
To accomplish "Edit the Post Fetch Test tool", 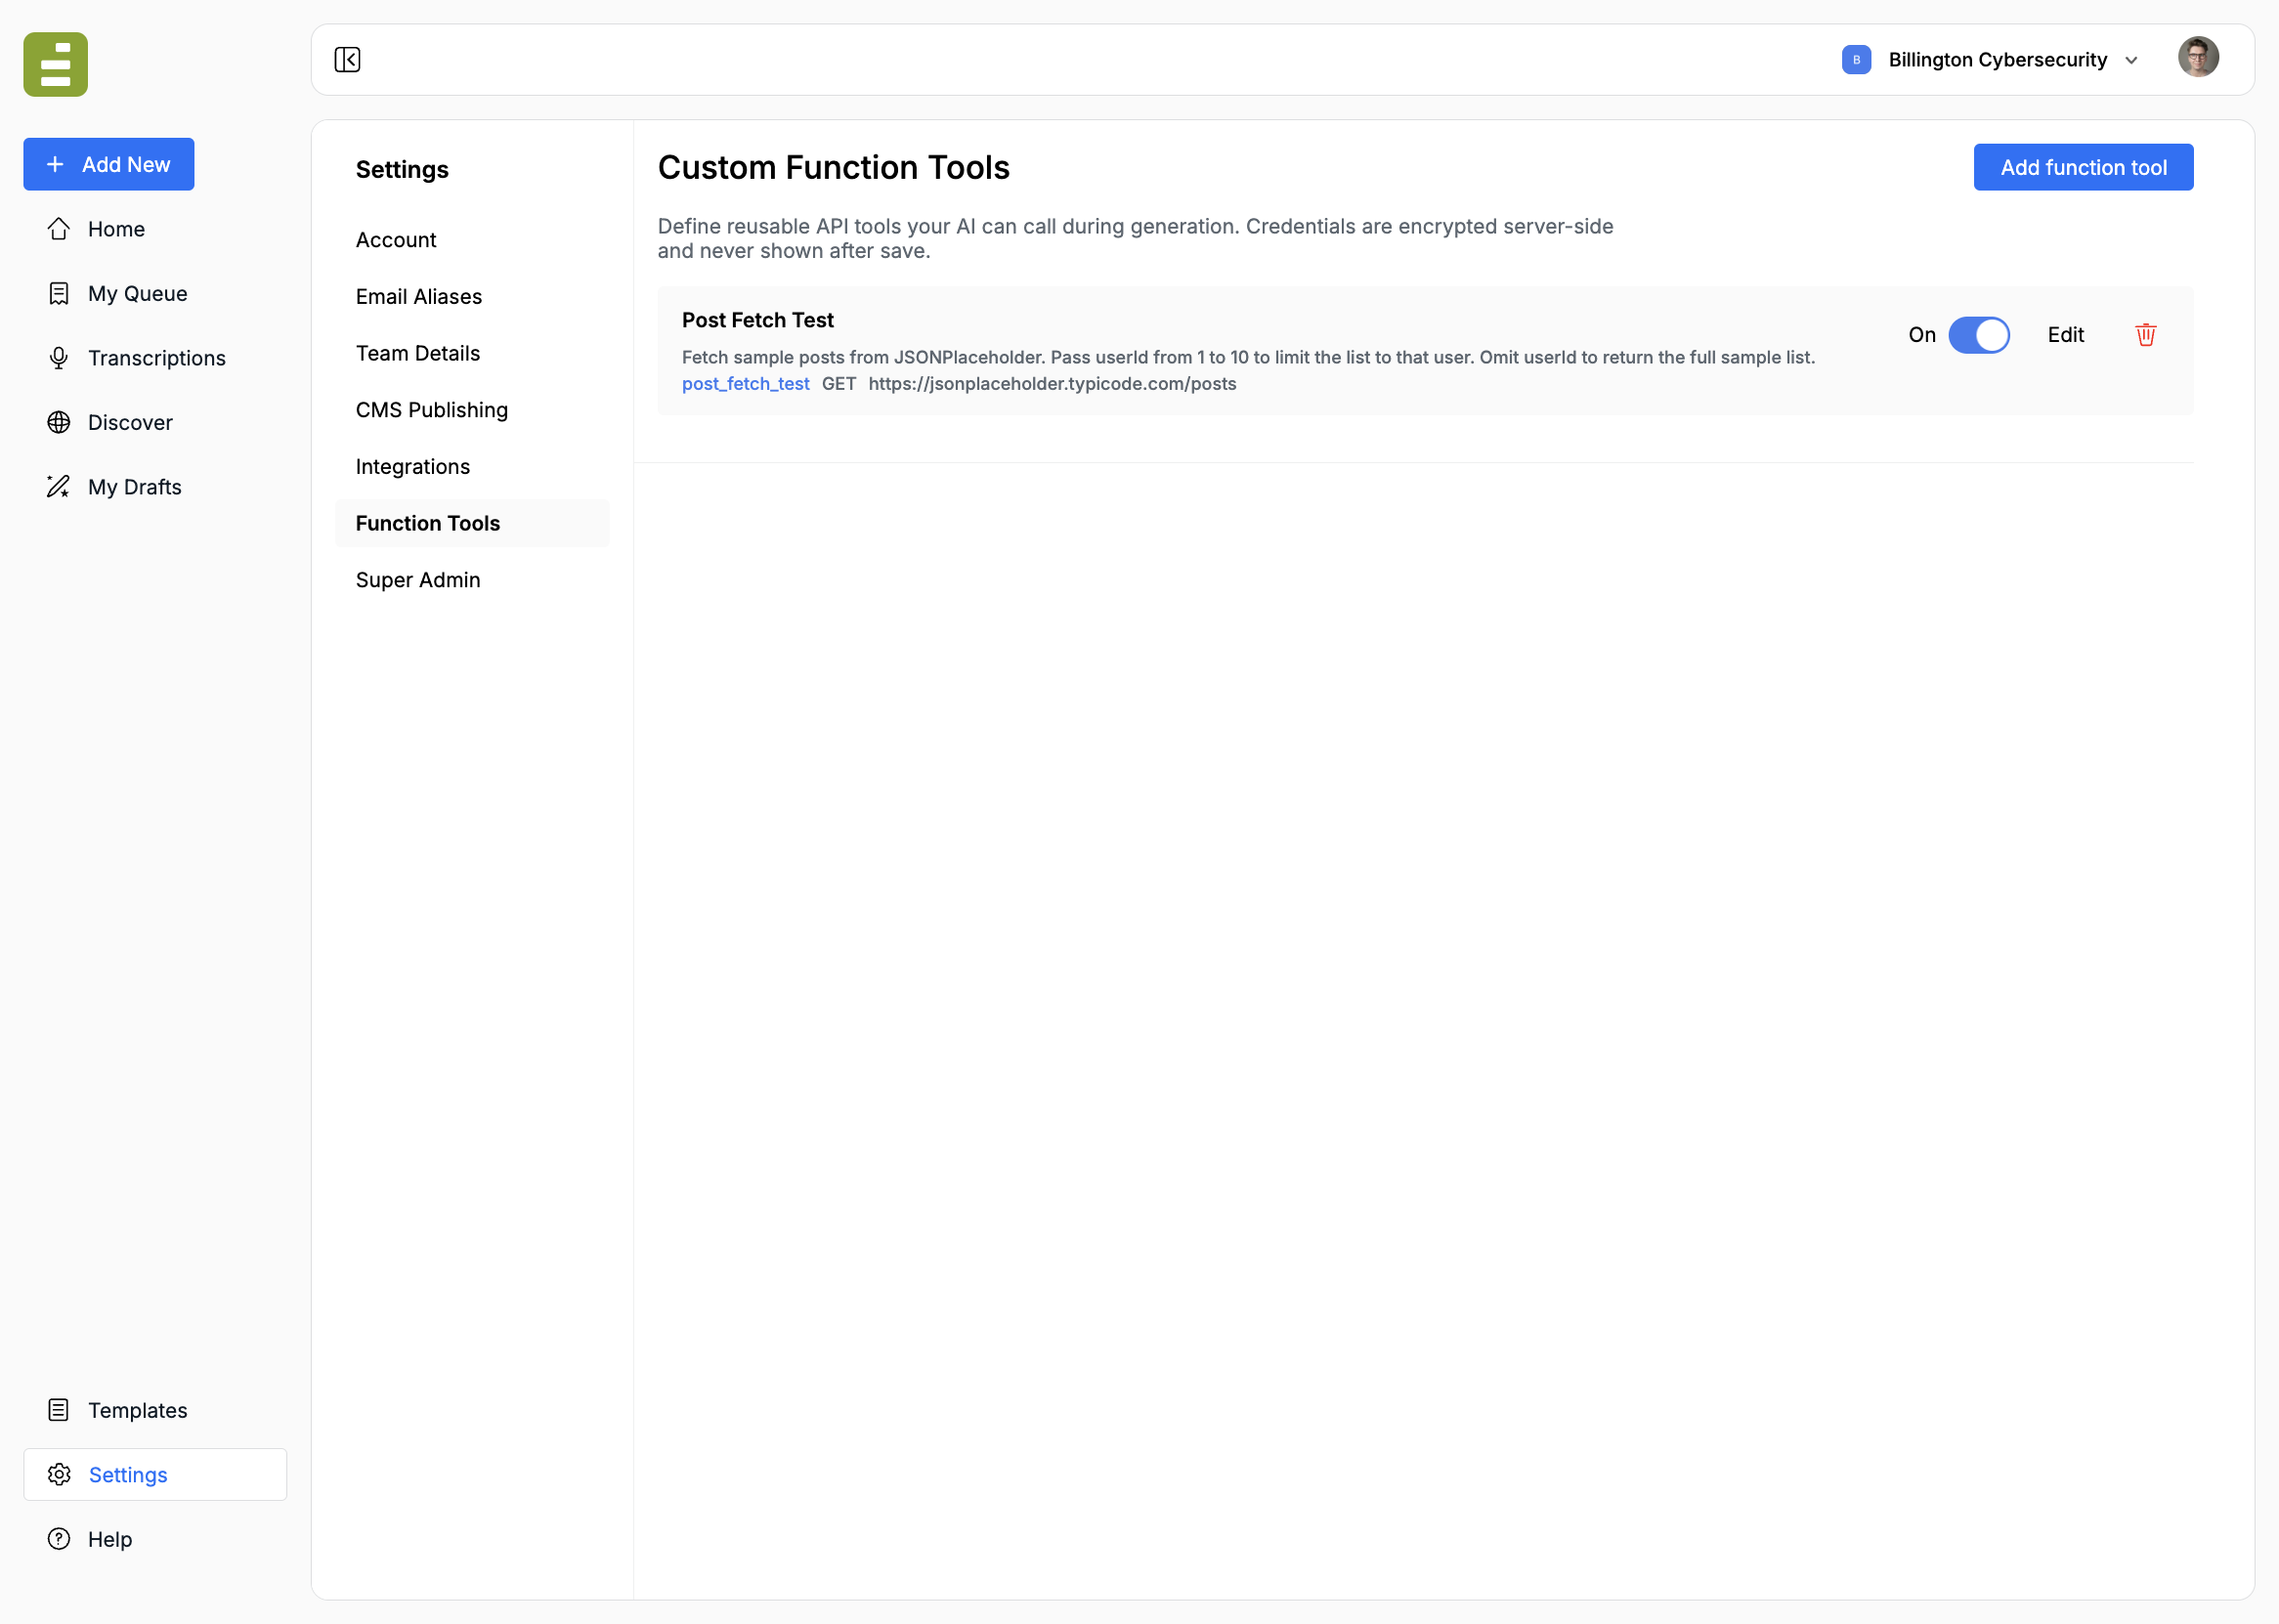I will (x=2066, y=335).
